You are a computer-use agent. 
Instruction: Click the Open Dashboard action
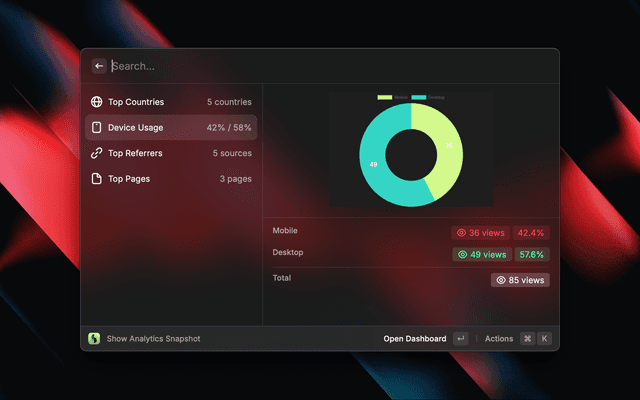(x=414, y=339)
